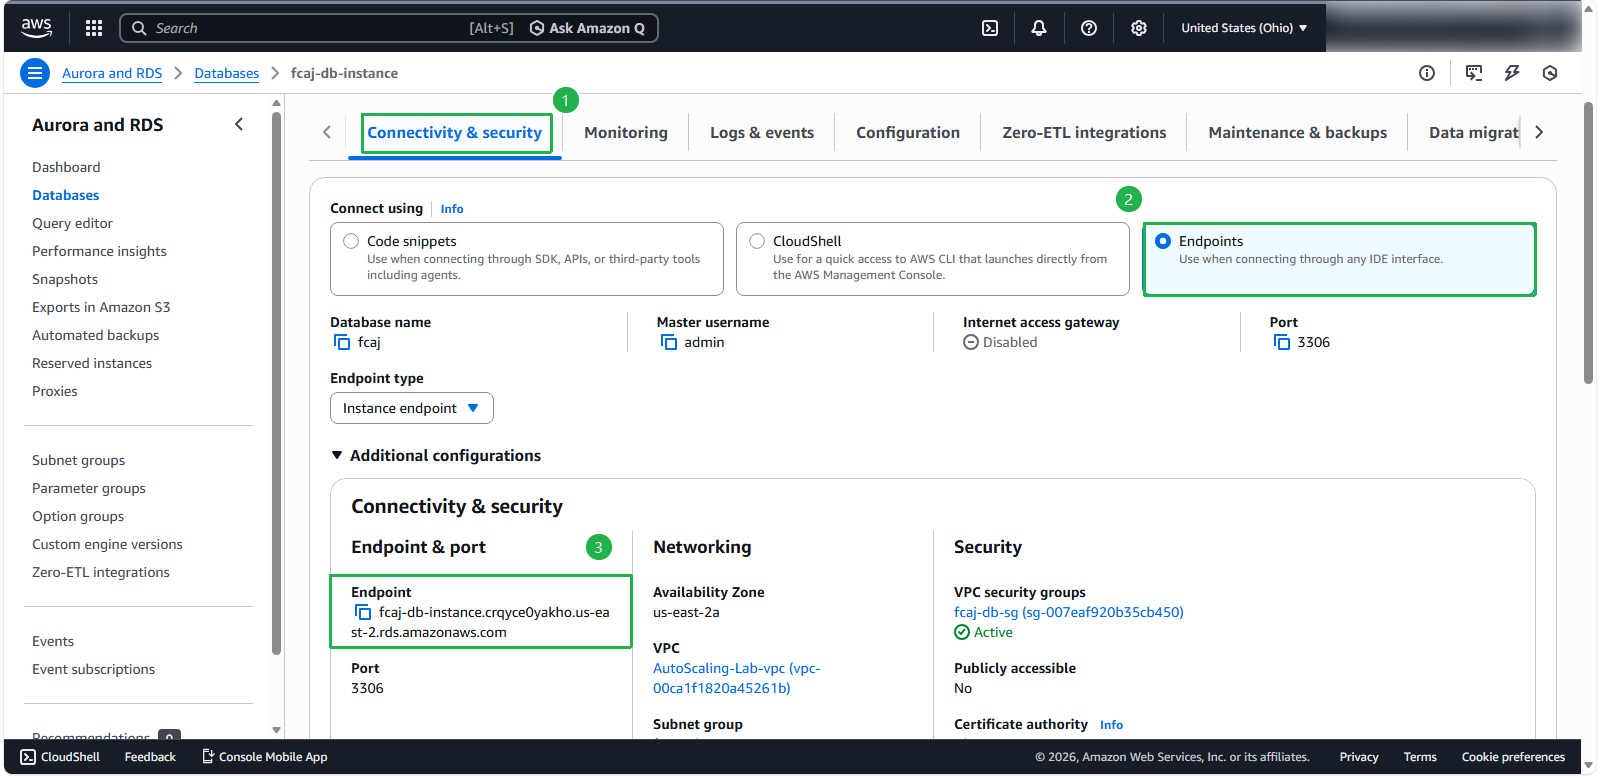1600x778 pixels.
Task: Click the Ask Amazon Q button
Action: pyautogui.click(x=587, y=28)
